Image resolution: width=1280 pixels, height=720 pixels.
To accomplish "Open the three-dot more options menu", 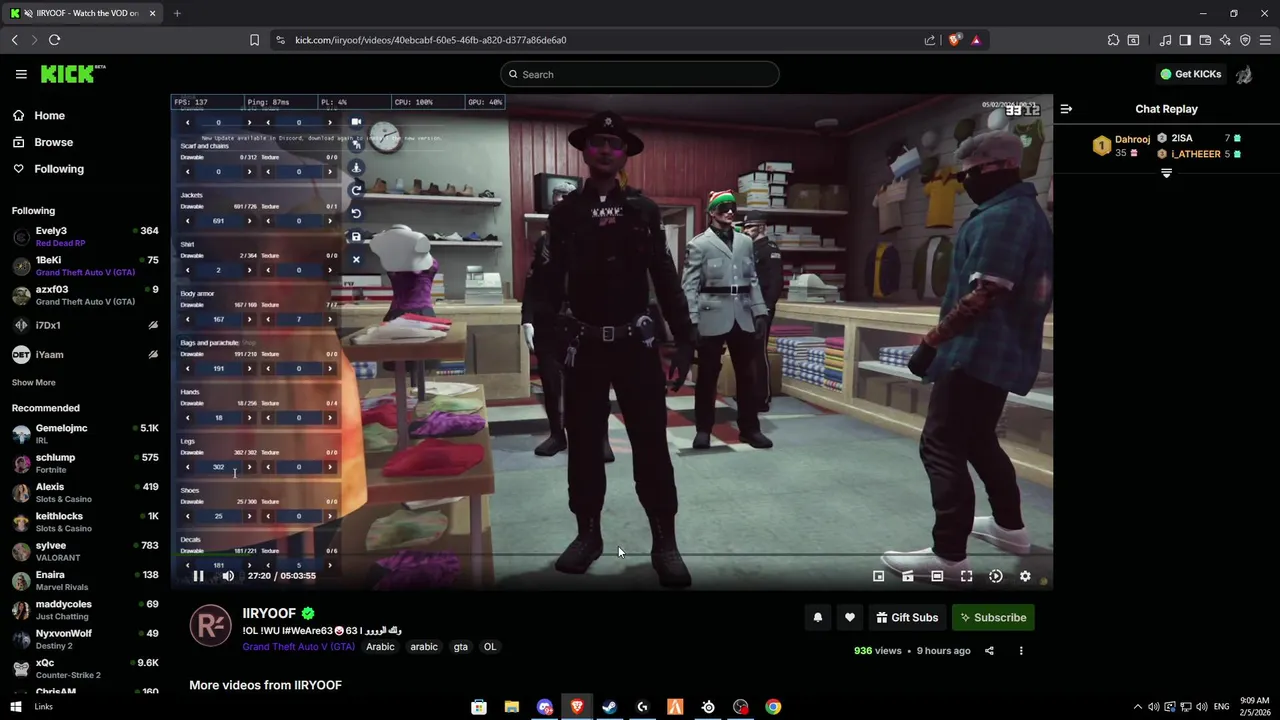I will coord(1021,651).
